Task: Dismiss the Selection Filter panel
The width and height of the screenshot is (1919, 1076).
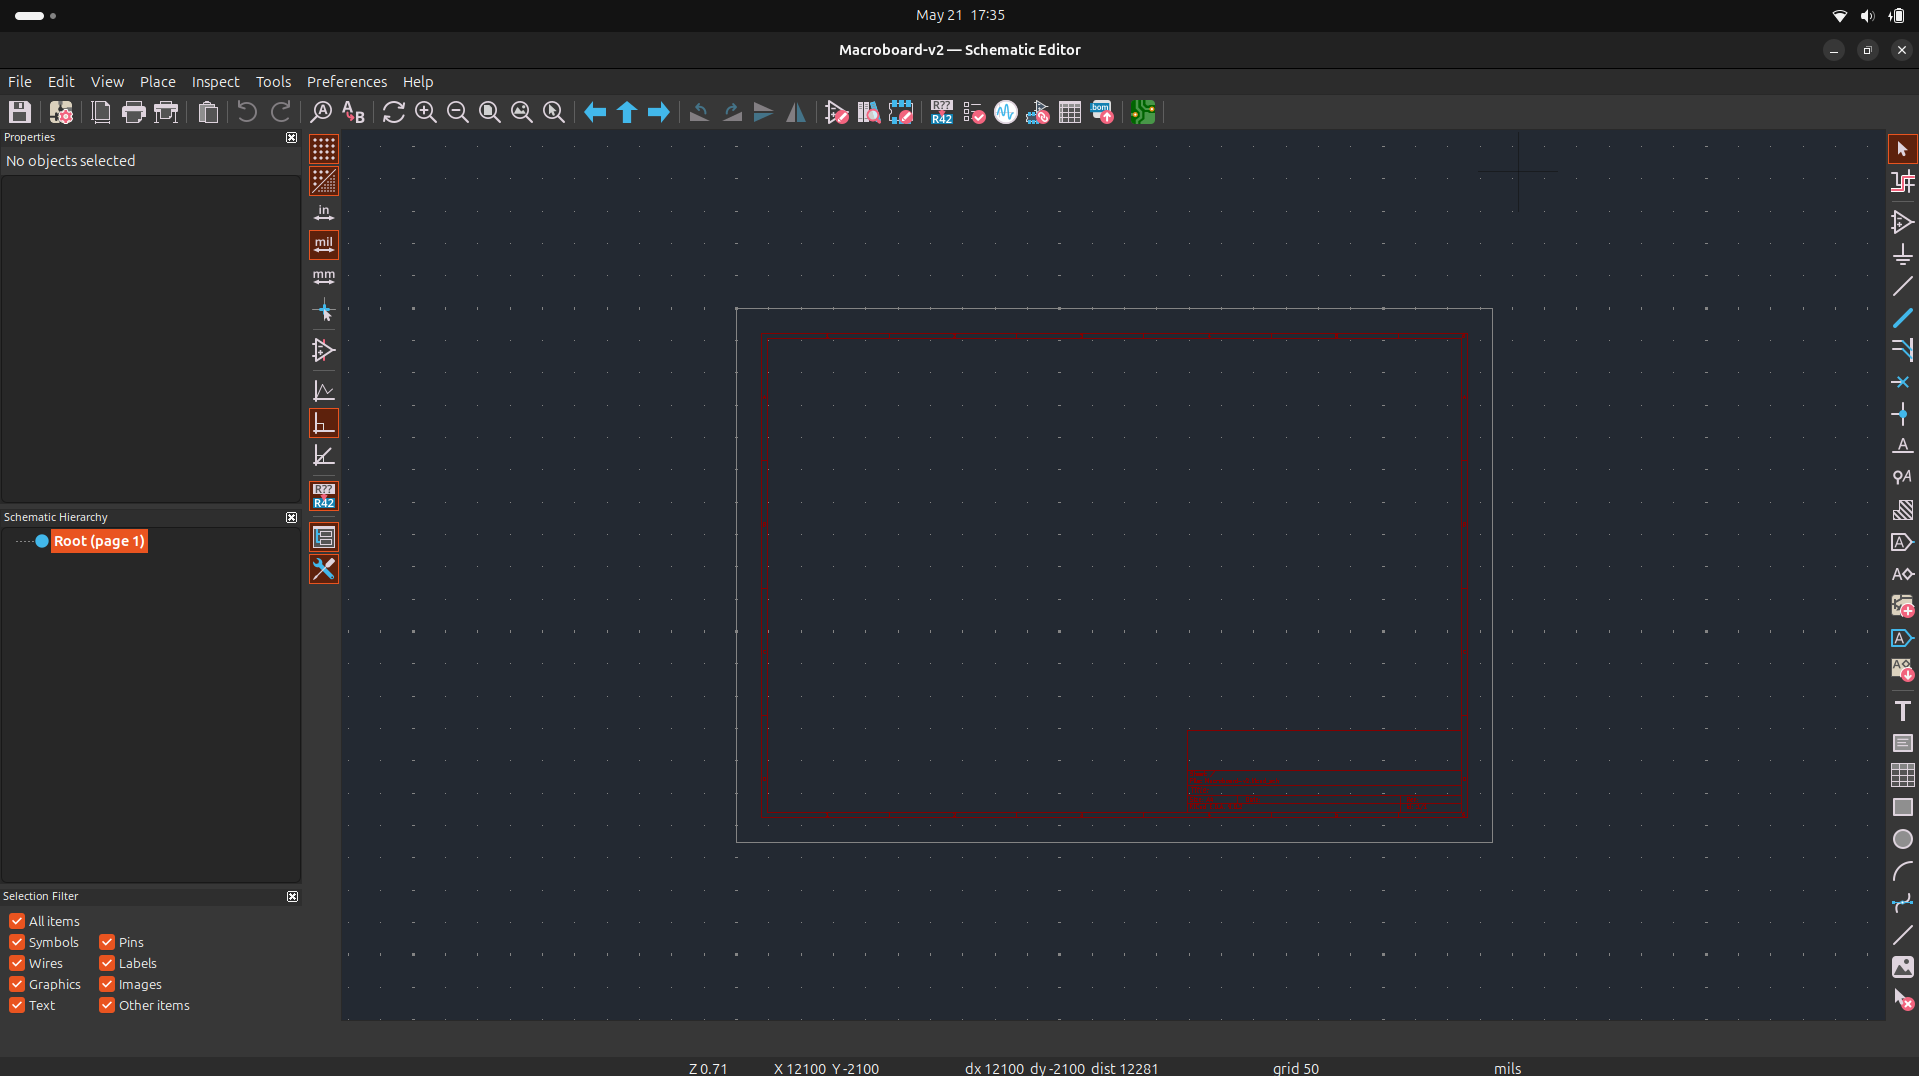Action: click(291, 896)
